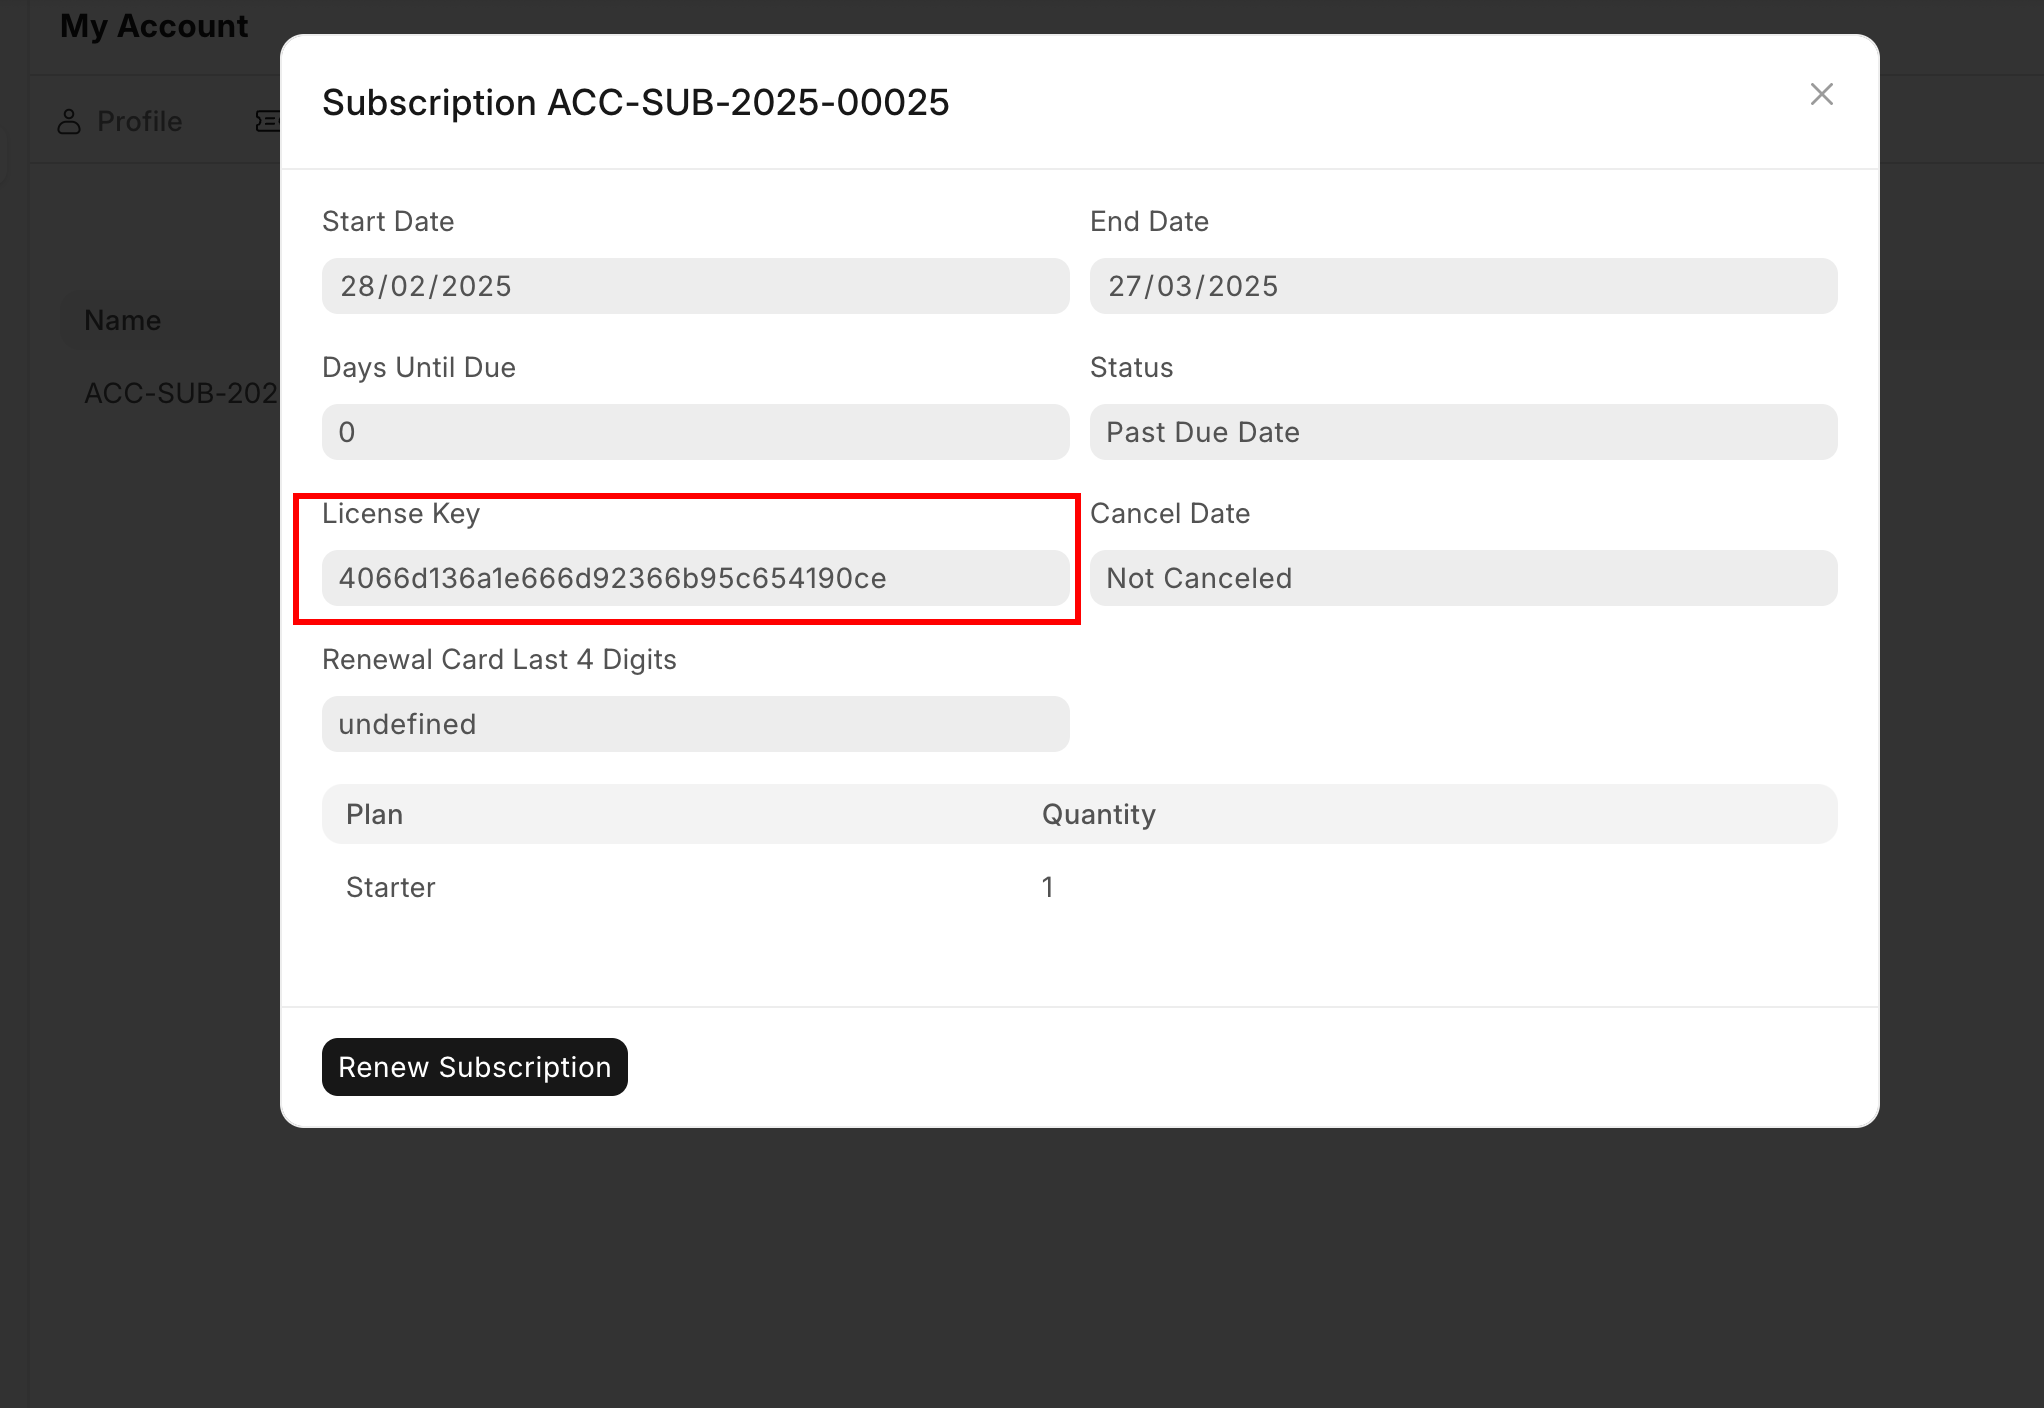The image size is (2044, 1408).
Task: Close the subscription dialog with X
Action: click(x=1821, y=94)
